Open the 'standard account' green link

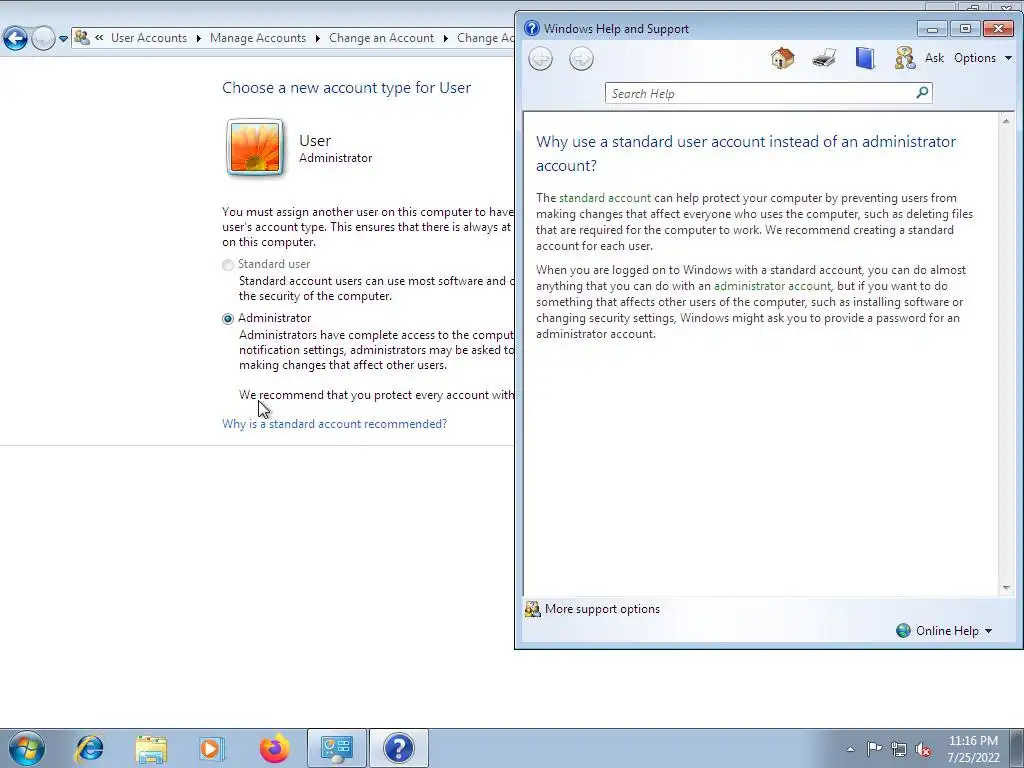click(x=605, y=198)
